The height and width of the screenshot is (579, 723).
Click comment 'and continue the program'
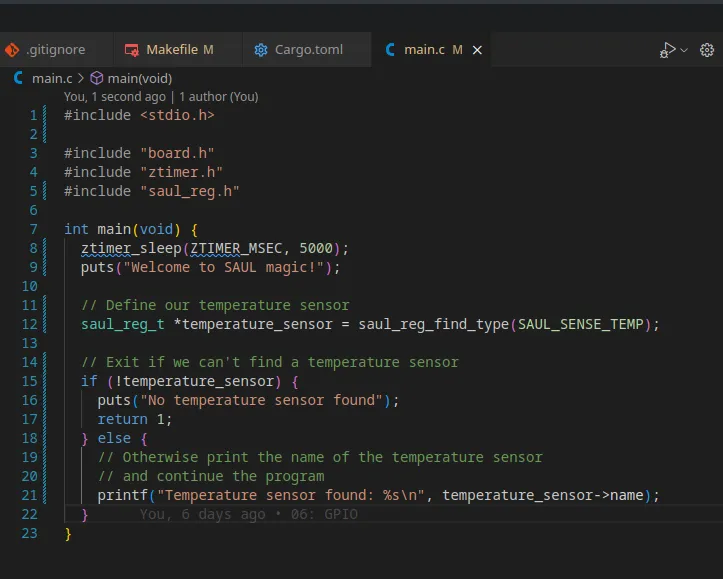[211, 476]
